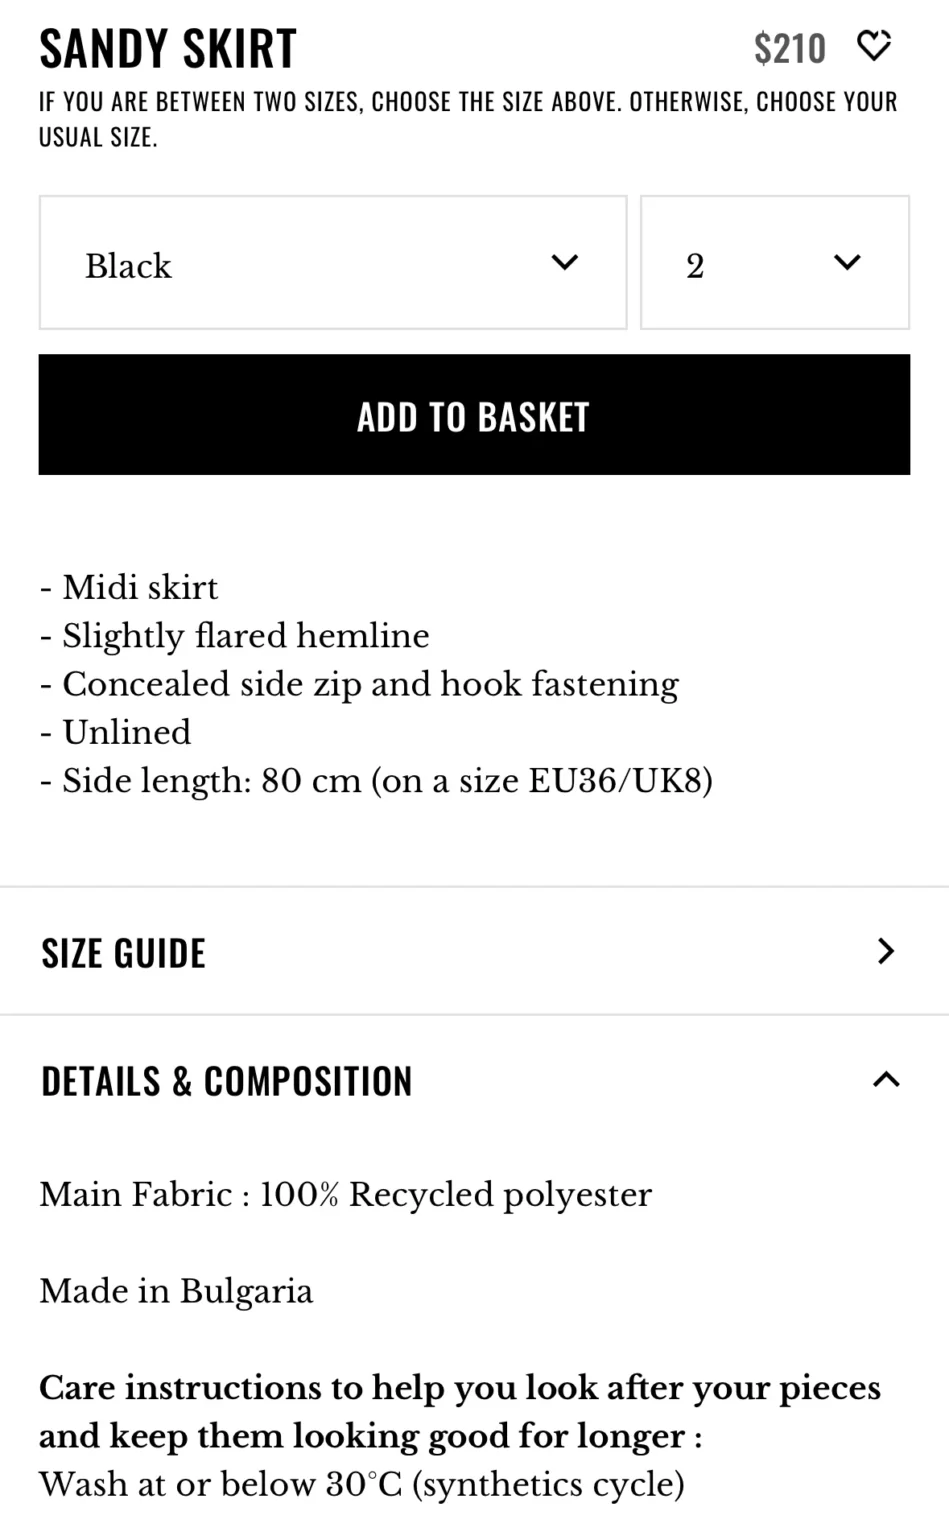Screen dimensions: 949x1536
Task: Add the skirt to basket
Action: 474,414
